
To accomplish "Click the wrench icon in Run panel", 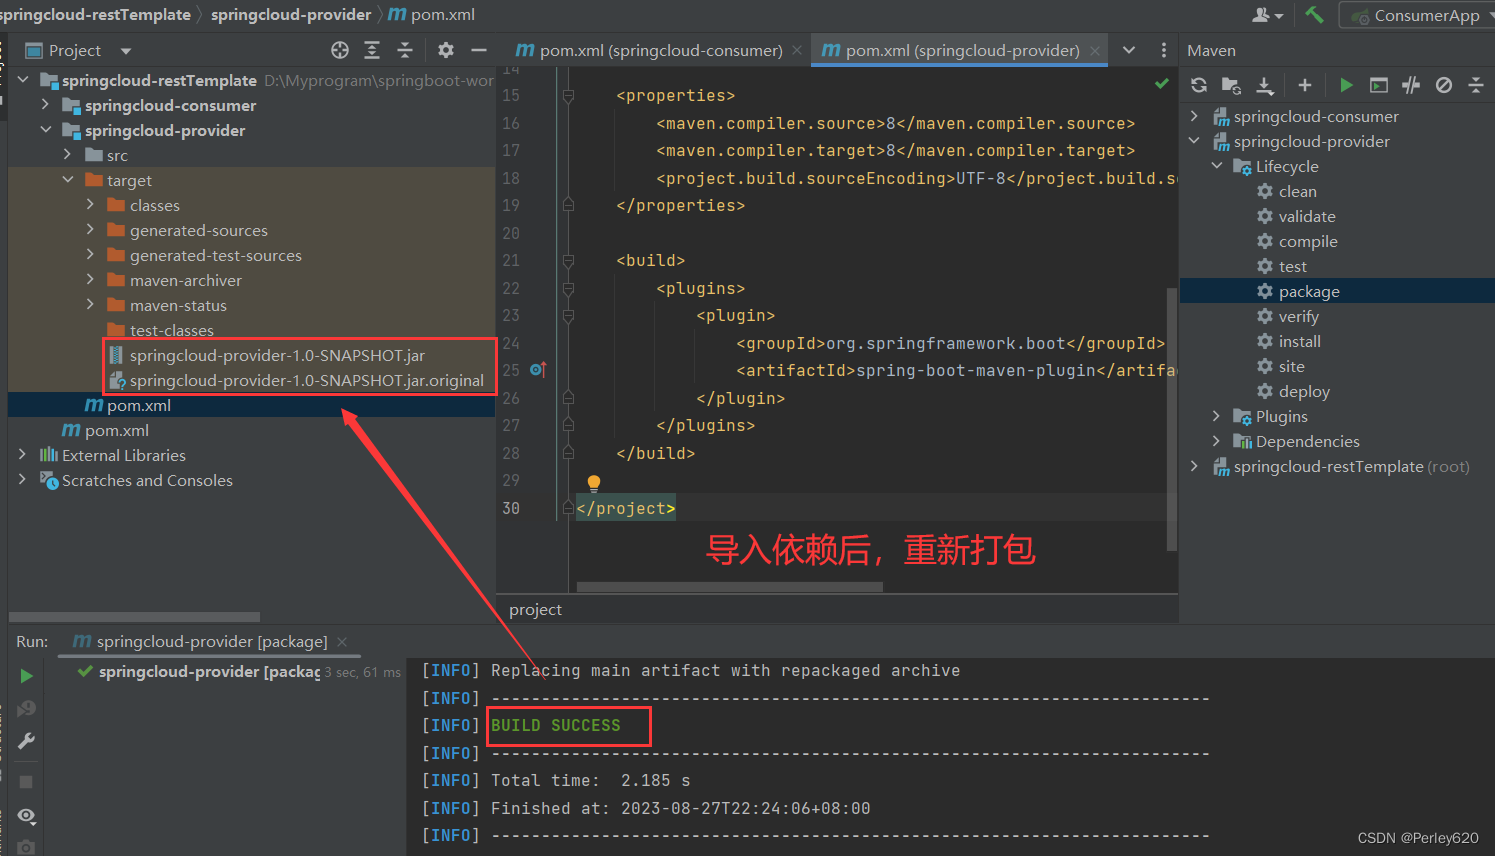I will click(x=26, y=741).
